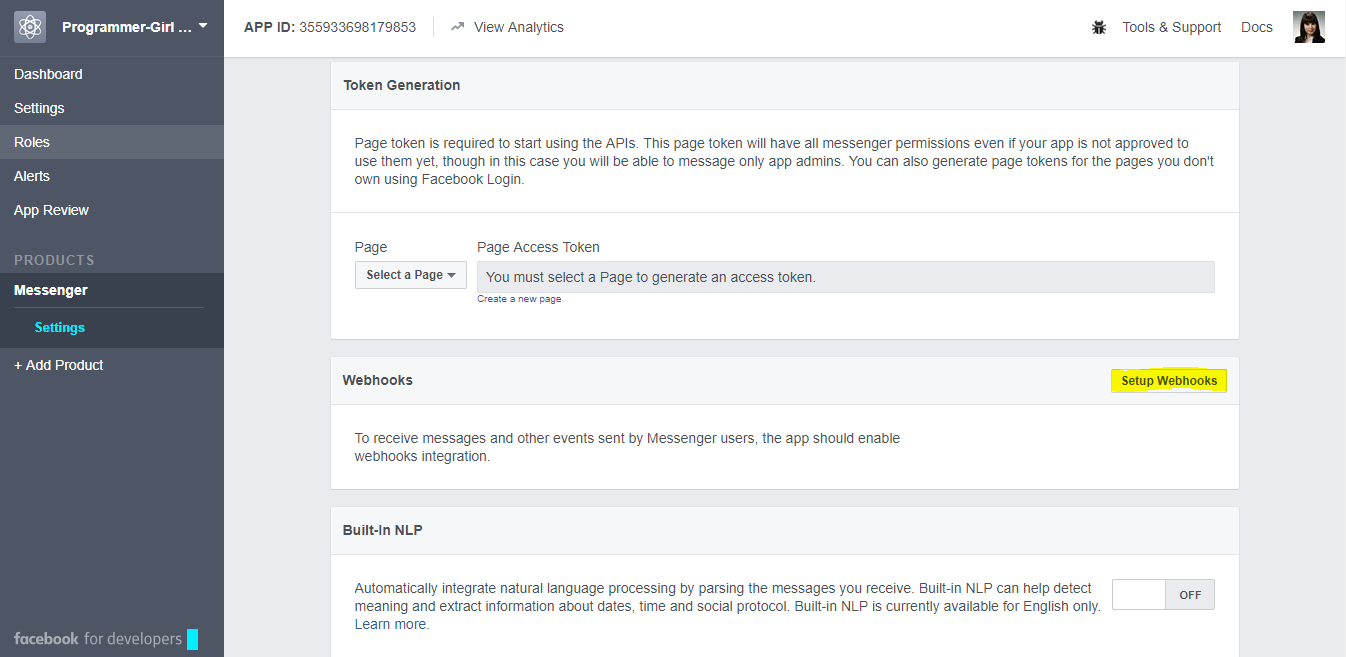Open Dashboard in the sidebar
Viewport: 1346px width, 657px height.
point(48,74)
